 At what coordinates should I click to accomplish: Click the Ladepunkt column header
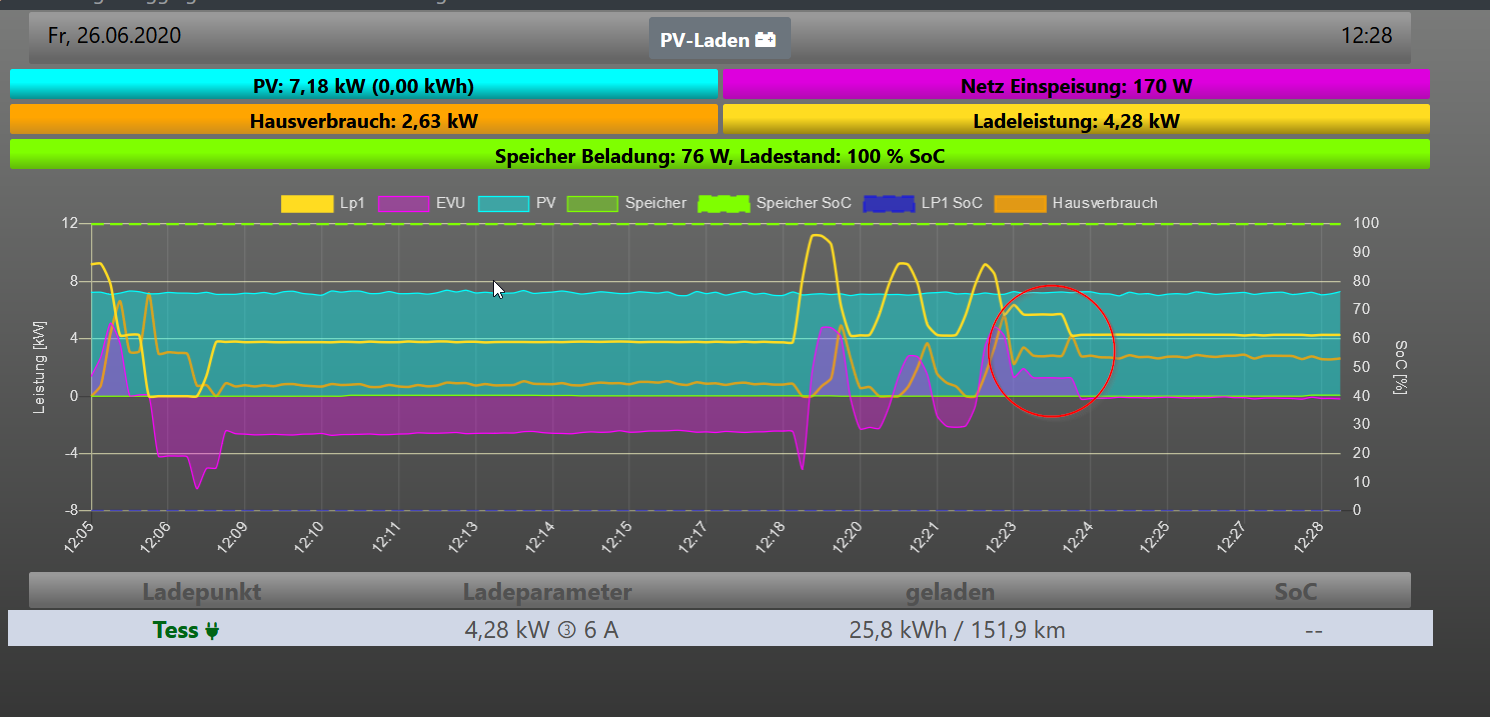tap(201, 592)
